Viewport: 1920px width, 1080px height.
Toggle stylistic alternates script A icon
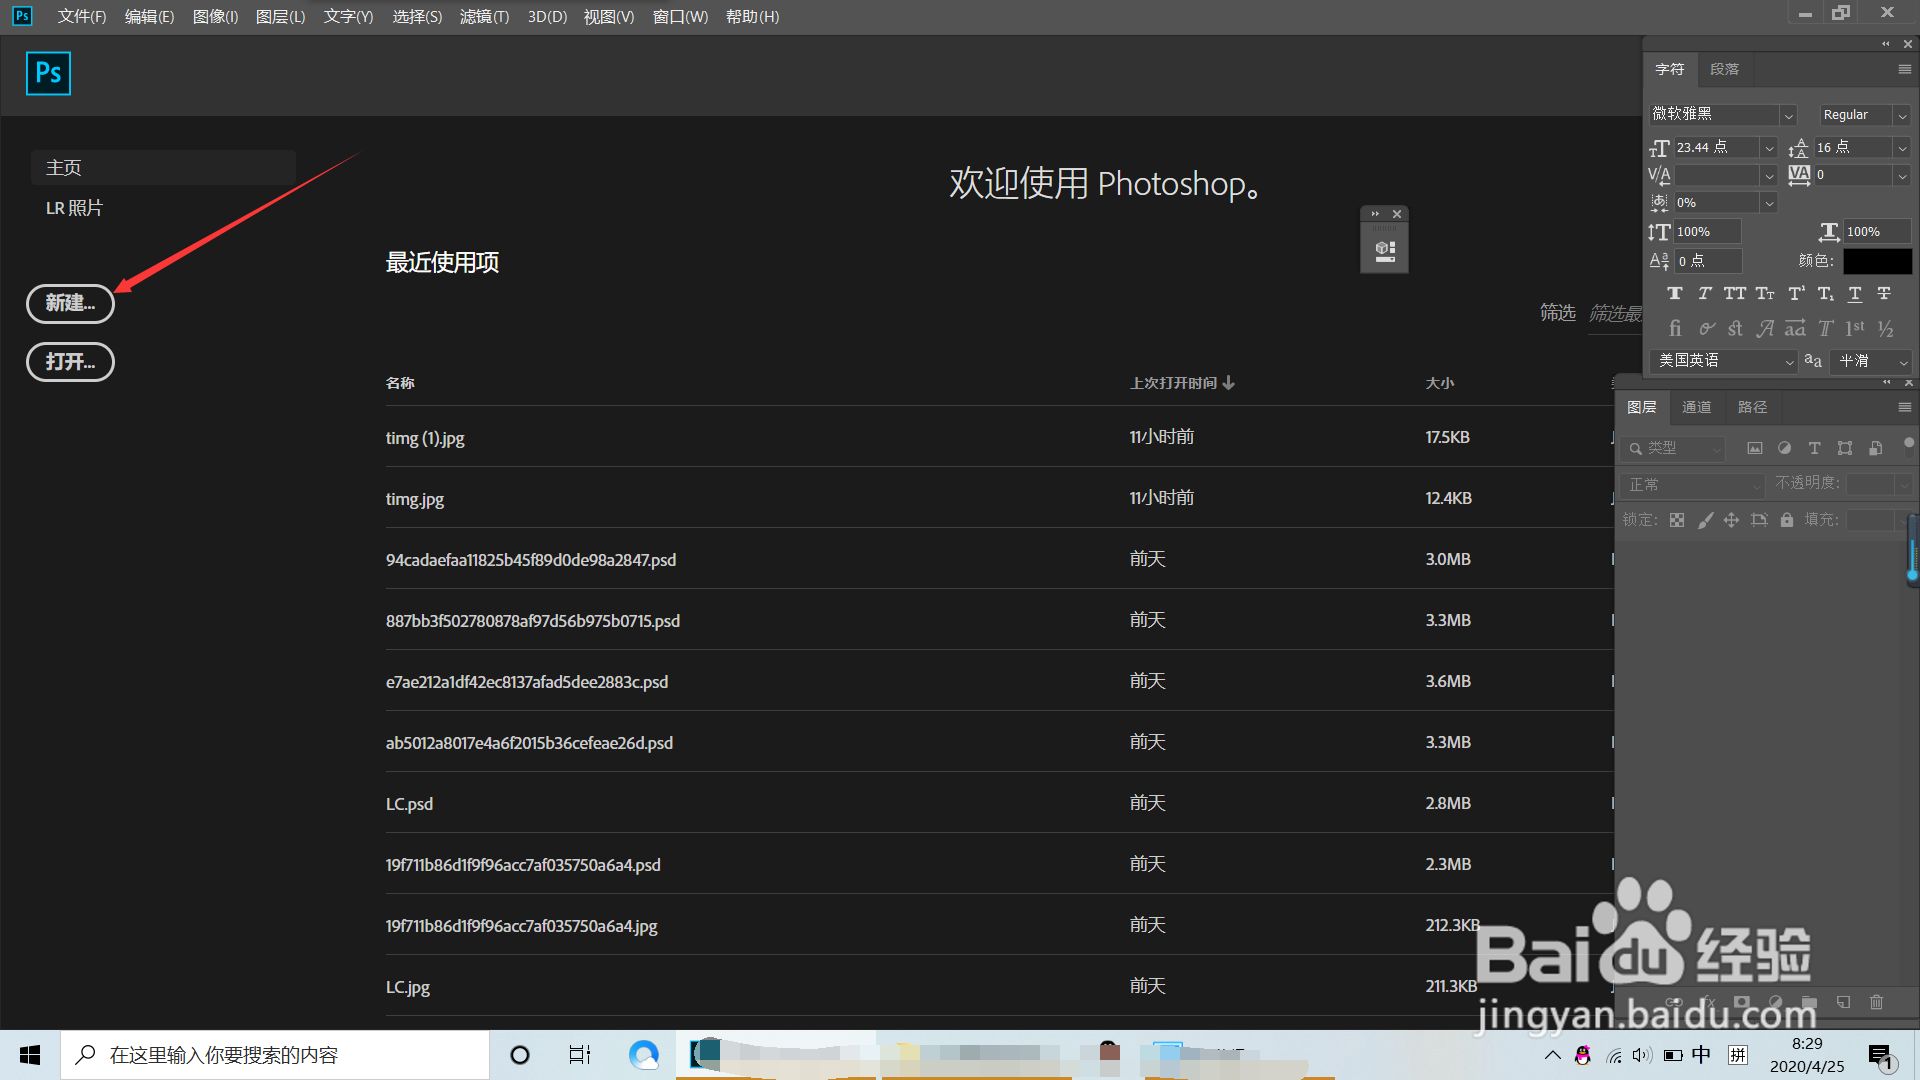[1766, 328]
